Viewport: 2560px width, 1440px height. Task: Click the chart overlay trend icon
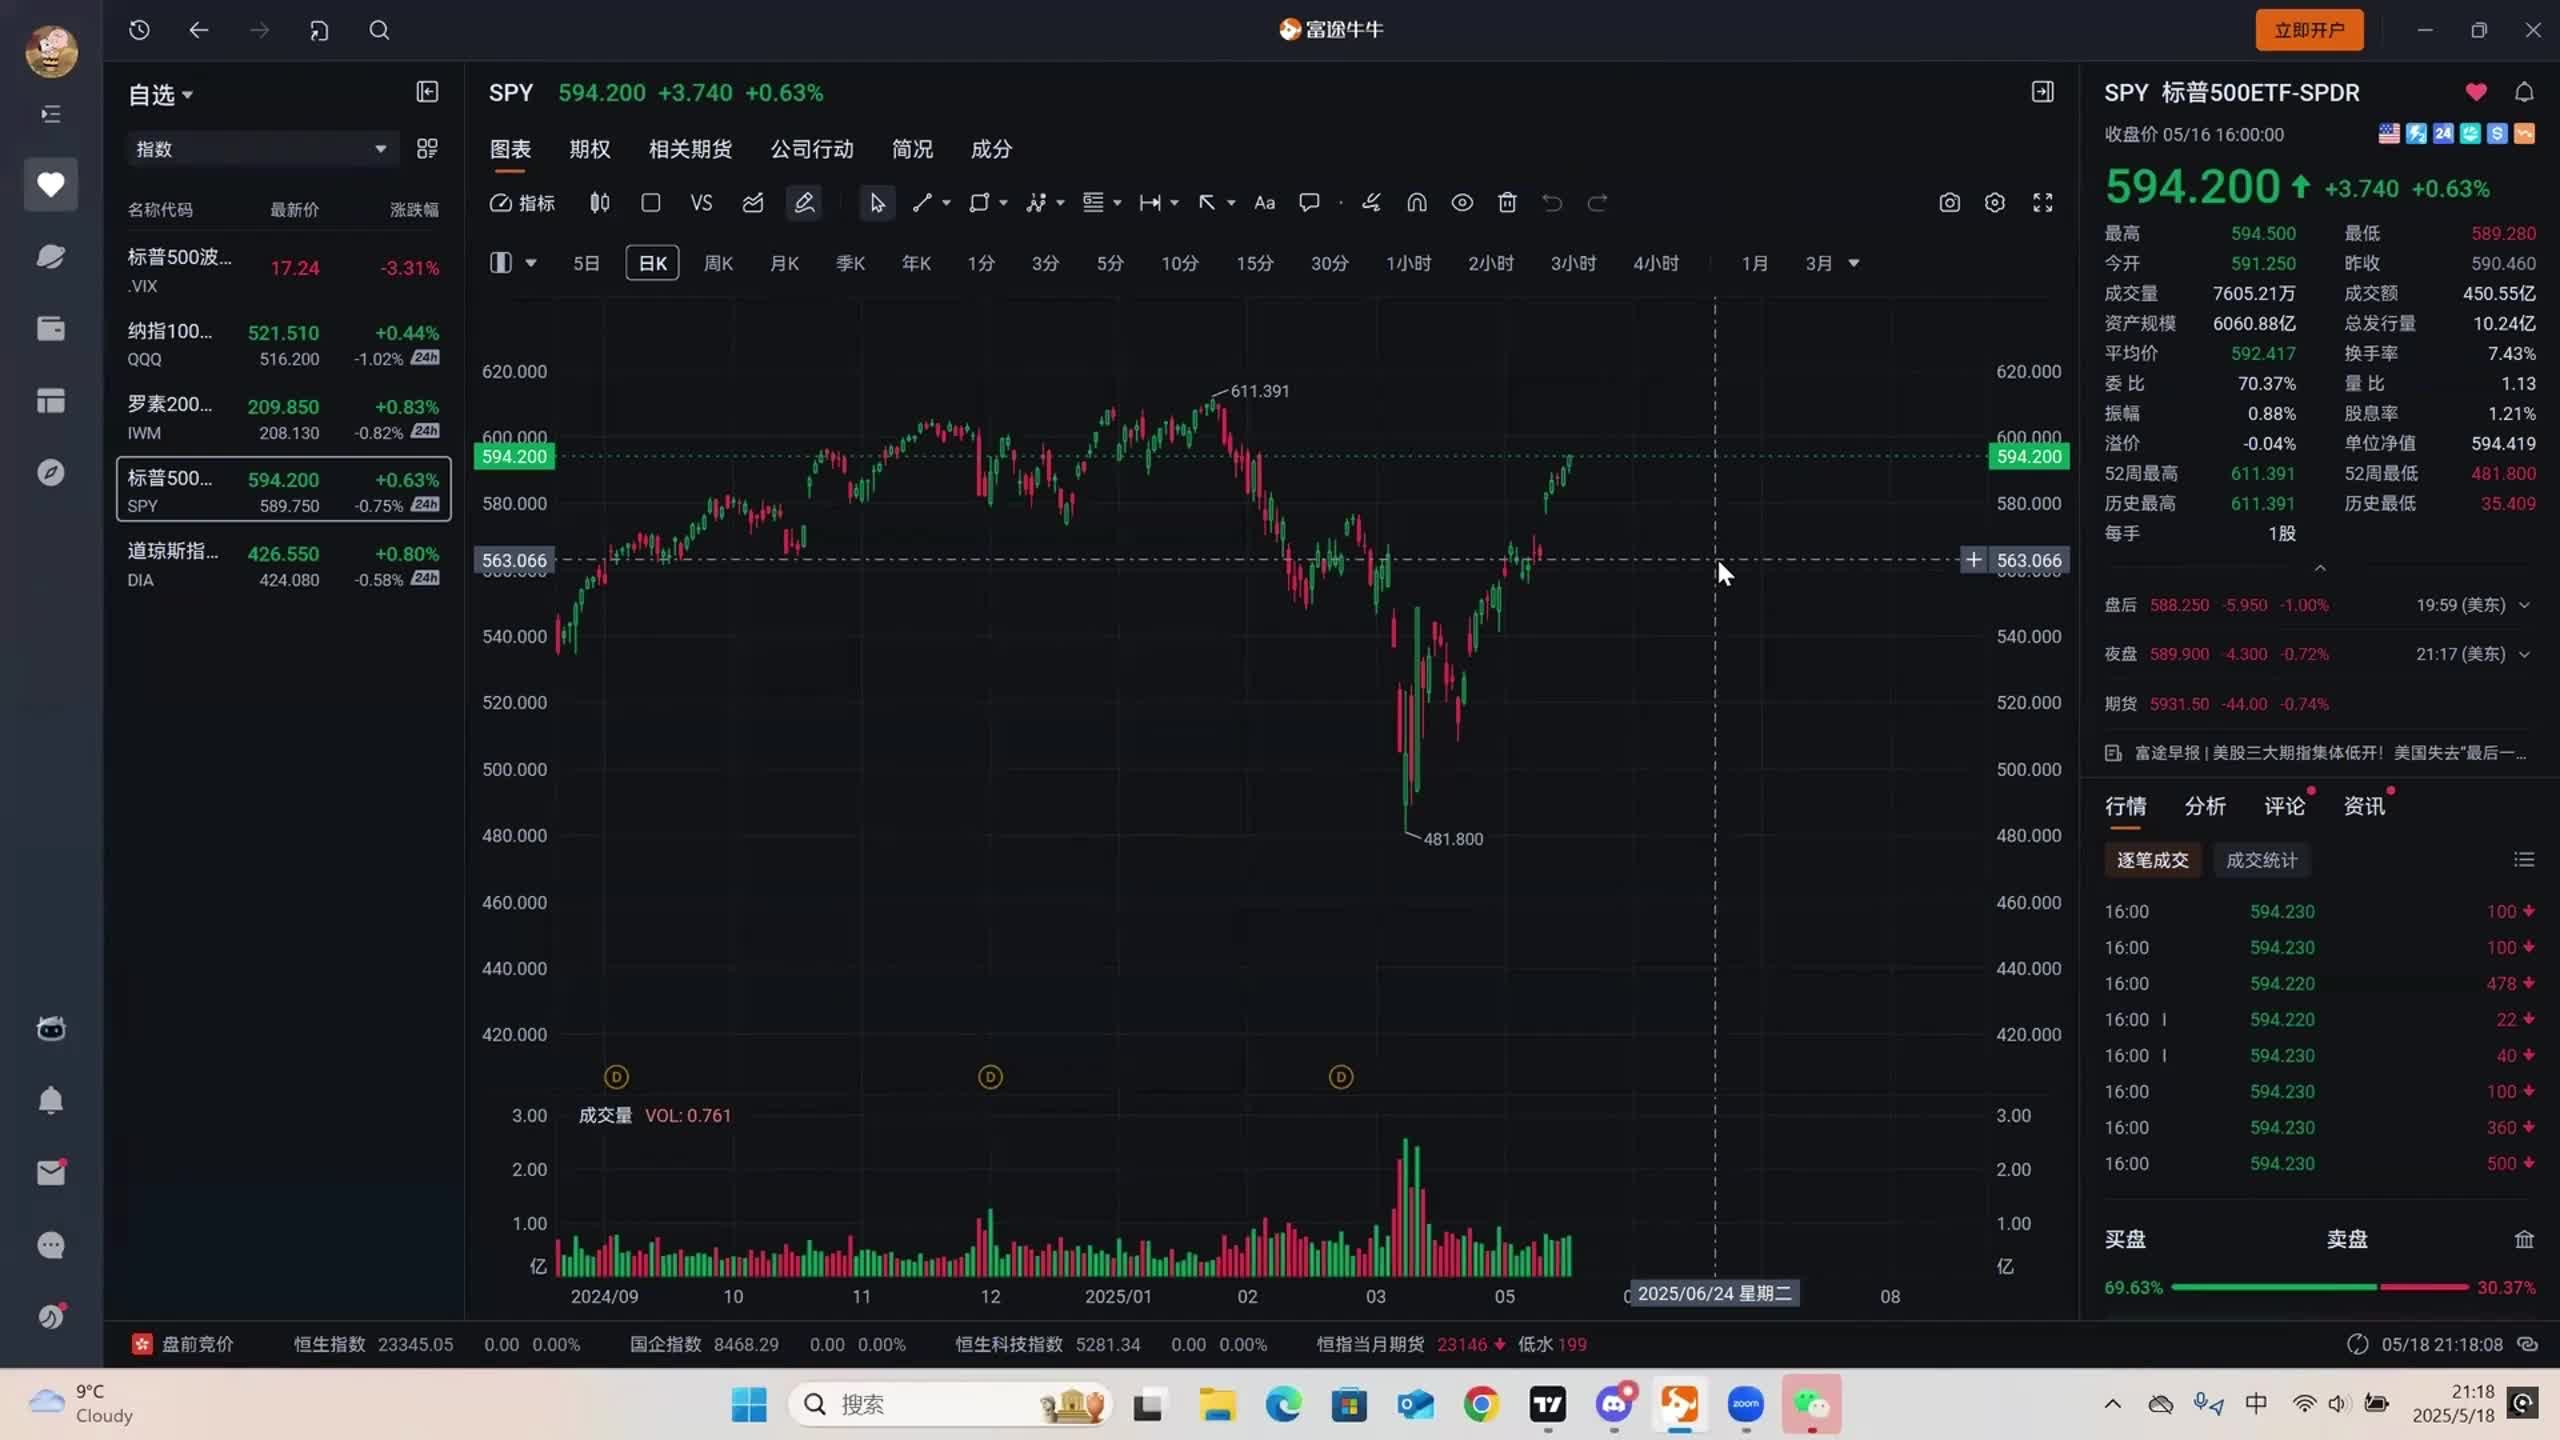[x=753, y=203]
